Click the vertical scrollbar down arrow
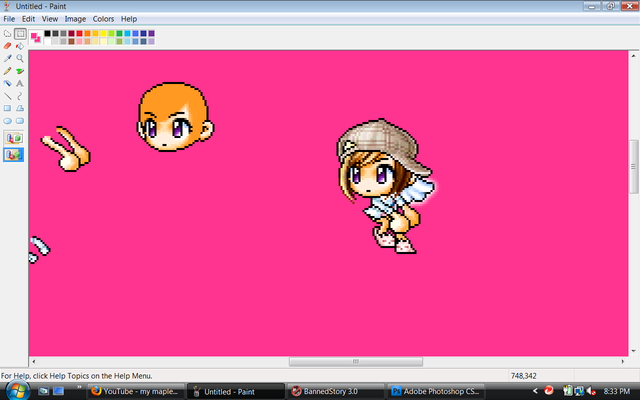This screenshot has height=400, width=640. [x=633, y=351]
